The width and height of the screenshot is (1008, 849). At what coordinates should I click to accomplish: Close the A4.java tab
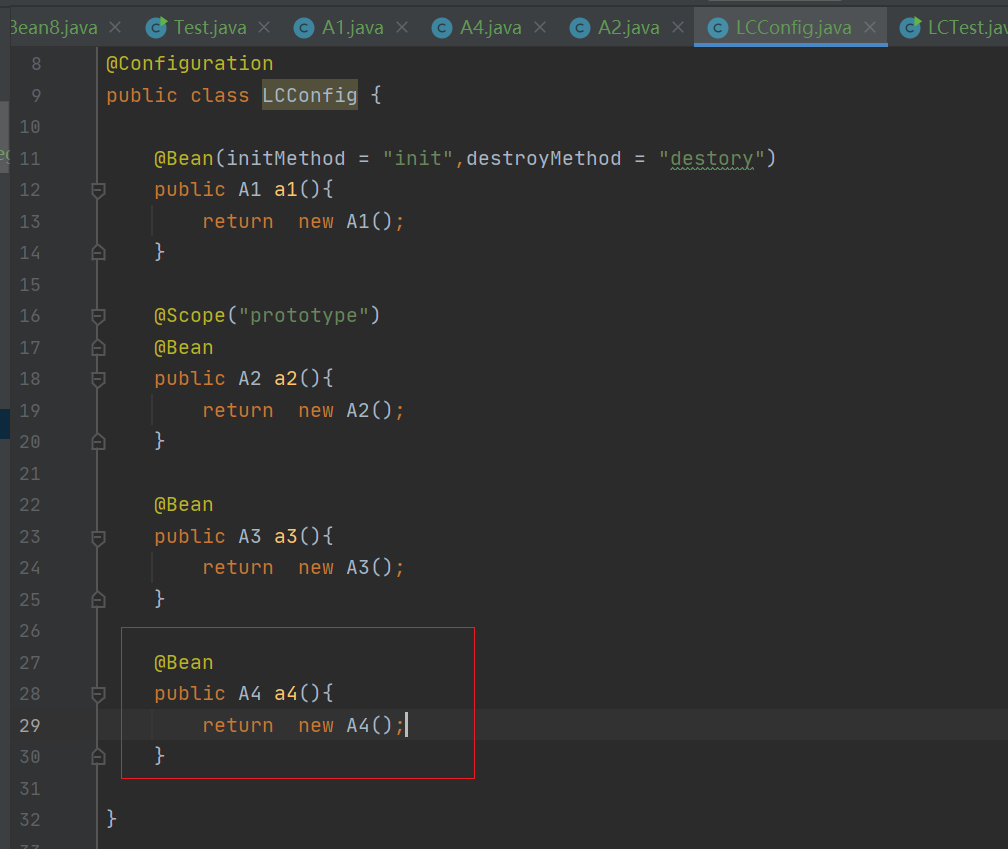click(540, 28)
